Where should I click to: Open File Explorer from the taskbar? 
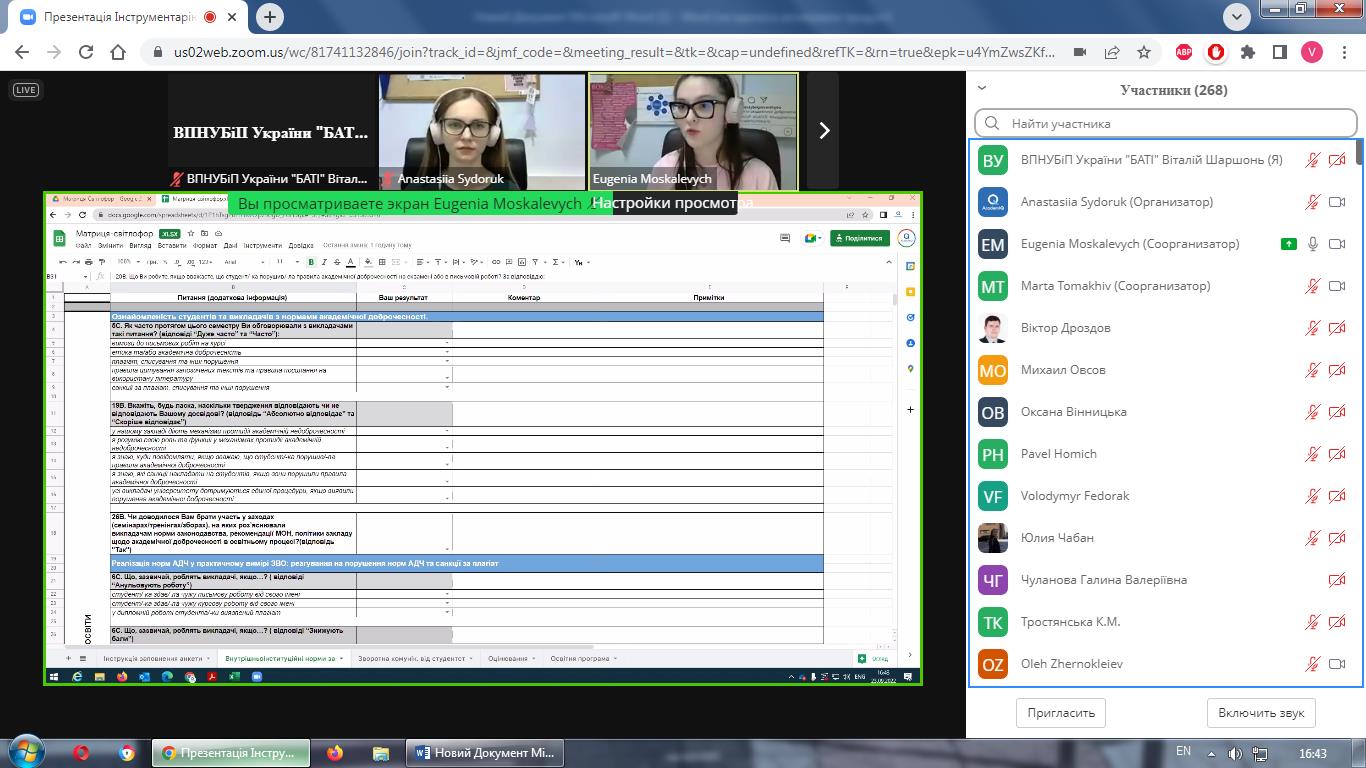point(380,752)
